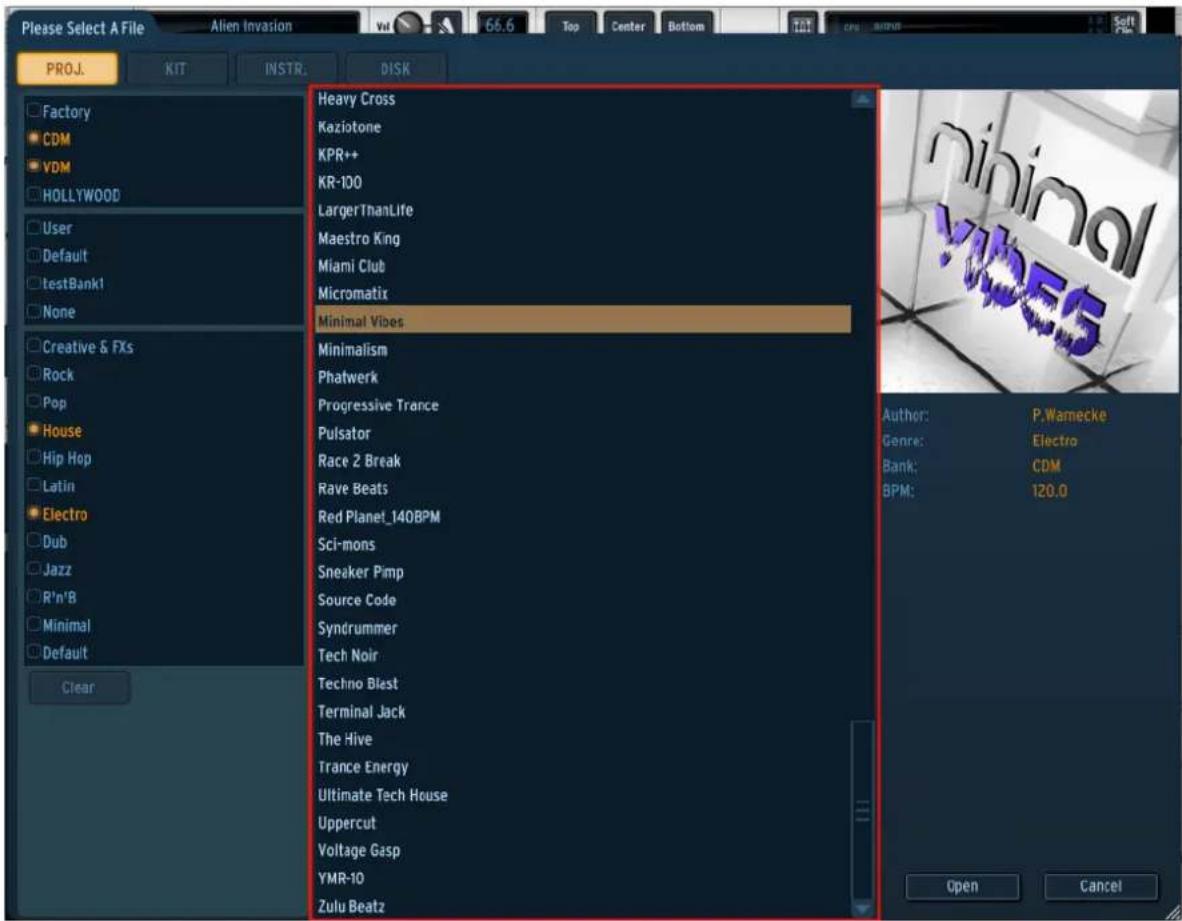Enable the Factory bank checkbox

[x=34, y=111]
